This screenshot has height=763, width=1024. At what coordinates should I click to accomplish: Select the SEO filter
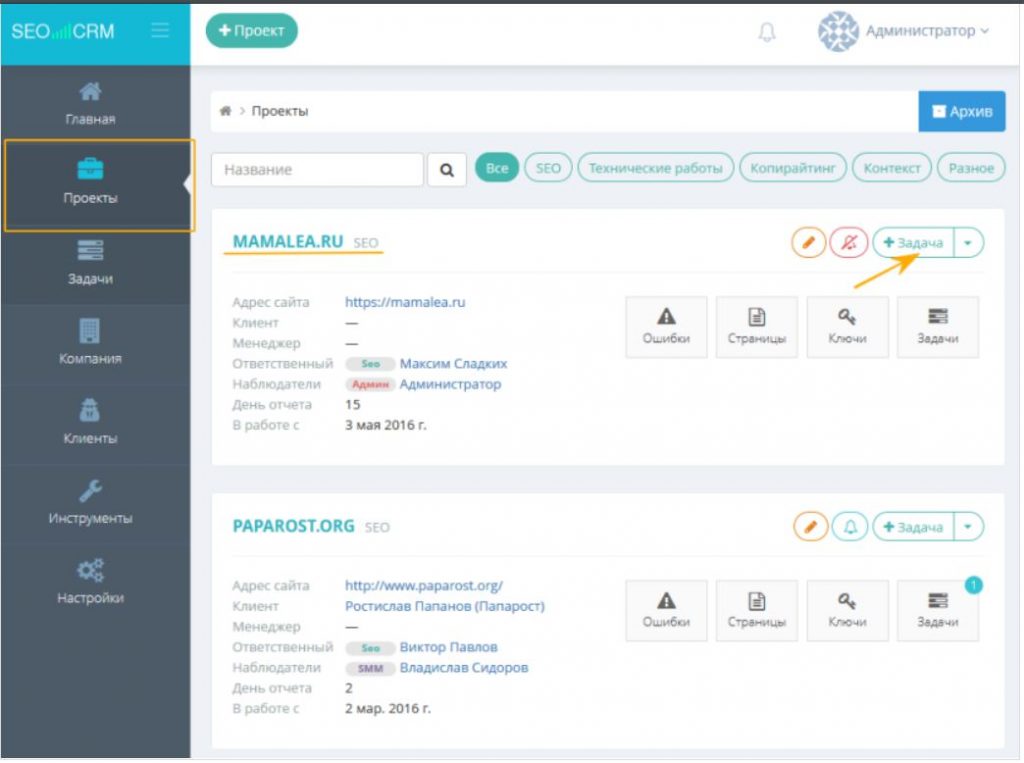548,168
